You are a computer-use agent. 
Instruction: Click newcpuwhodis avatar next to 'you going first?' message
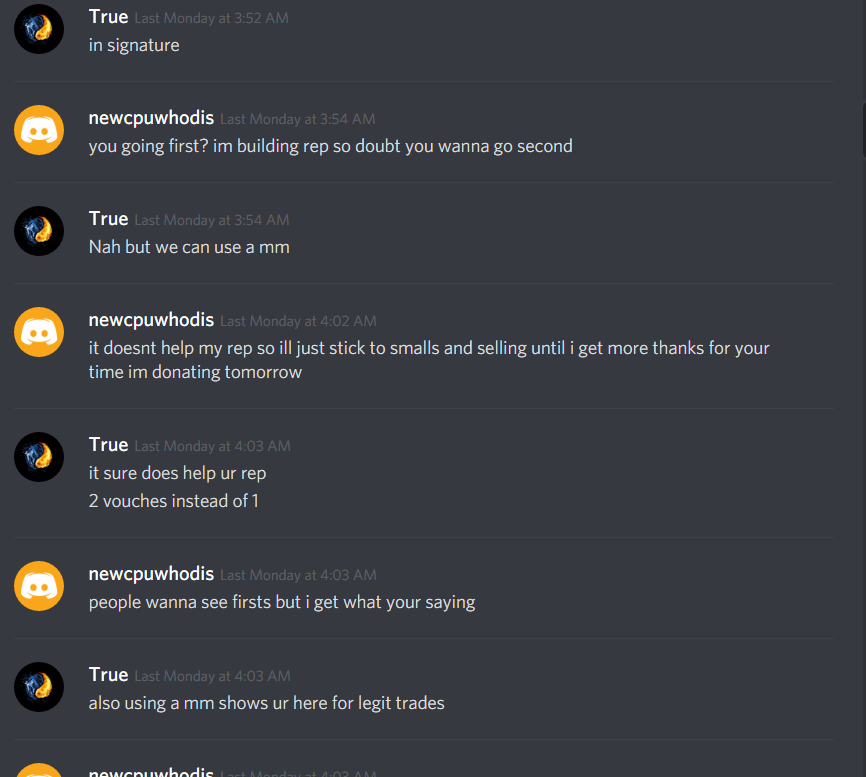pos(39,130)
